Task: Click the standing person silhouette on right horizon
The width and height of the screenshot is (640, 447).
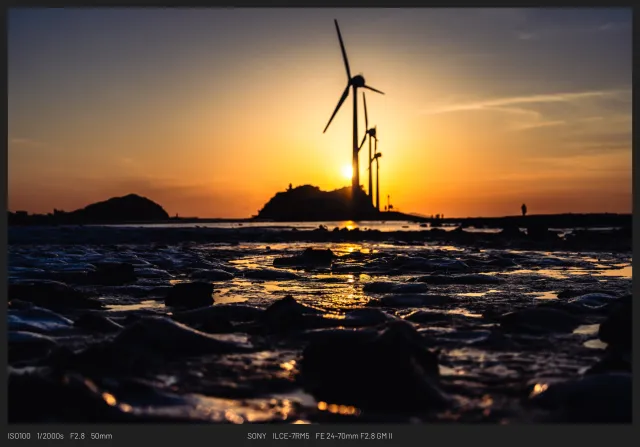Action: (523, 210)
